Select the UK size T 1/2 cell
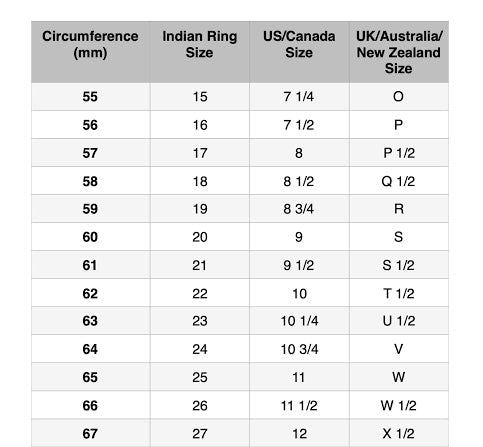The height and width of the screenshot is (447, 483). tap(399, 293)
